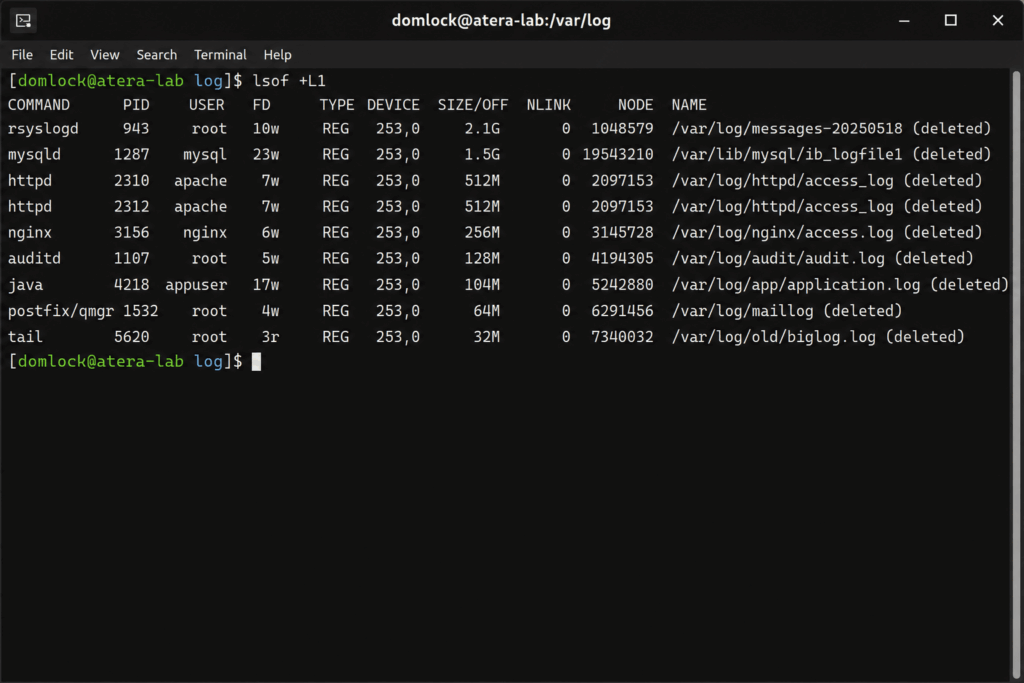Click the size value 128M
The height and width of the screenshot is (683, 1024).
(482, 259)
